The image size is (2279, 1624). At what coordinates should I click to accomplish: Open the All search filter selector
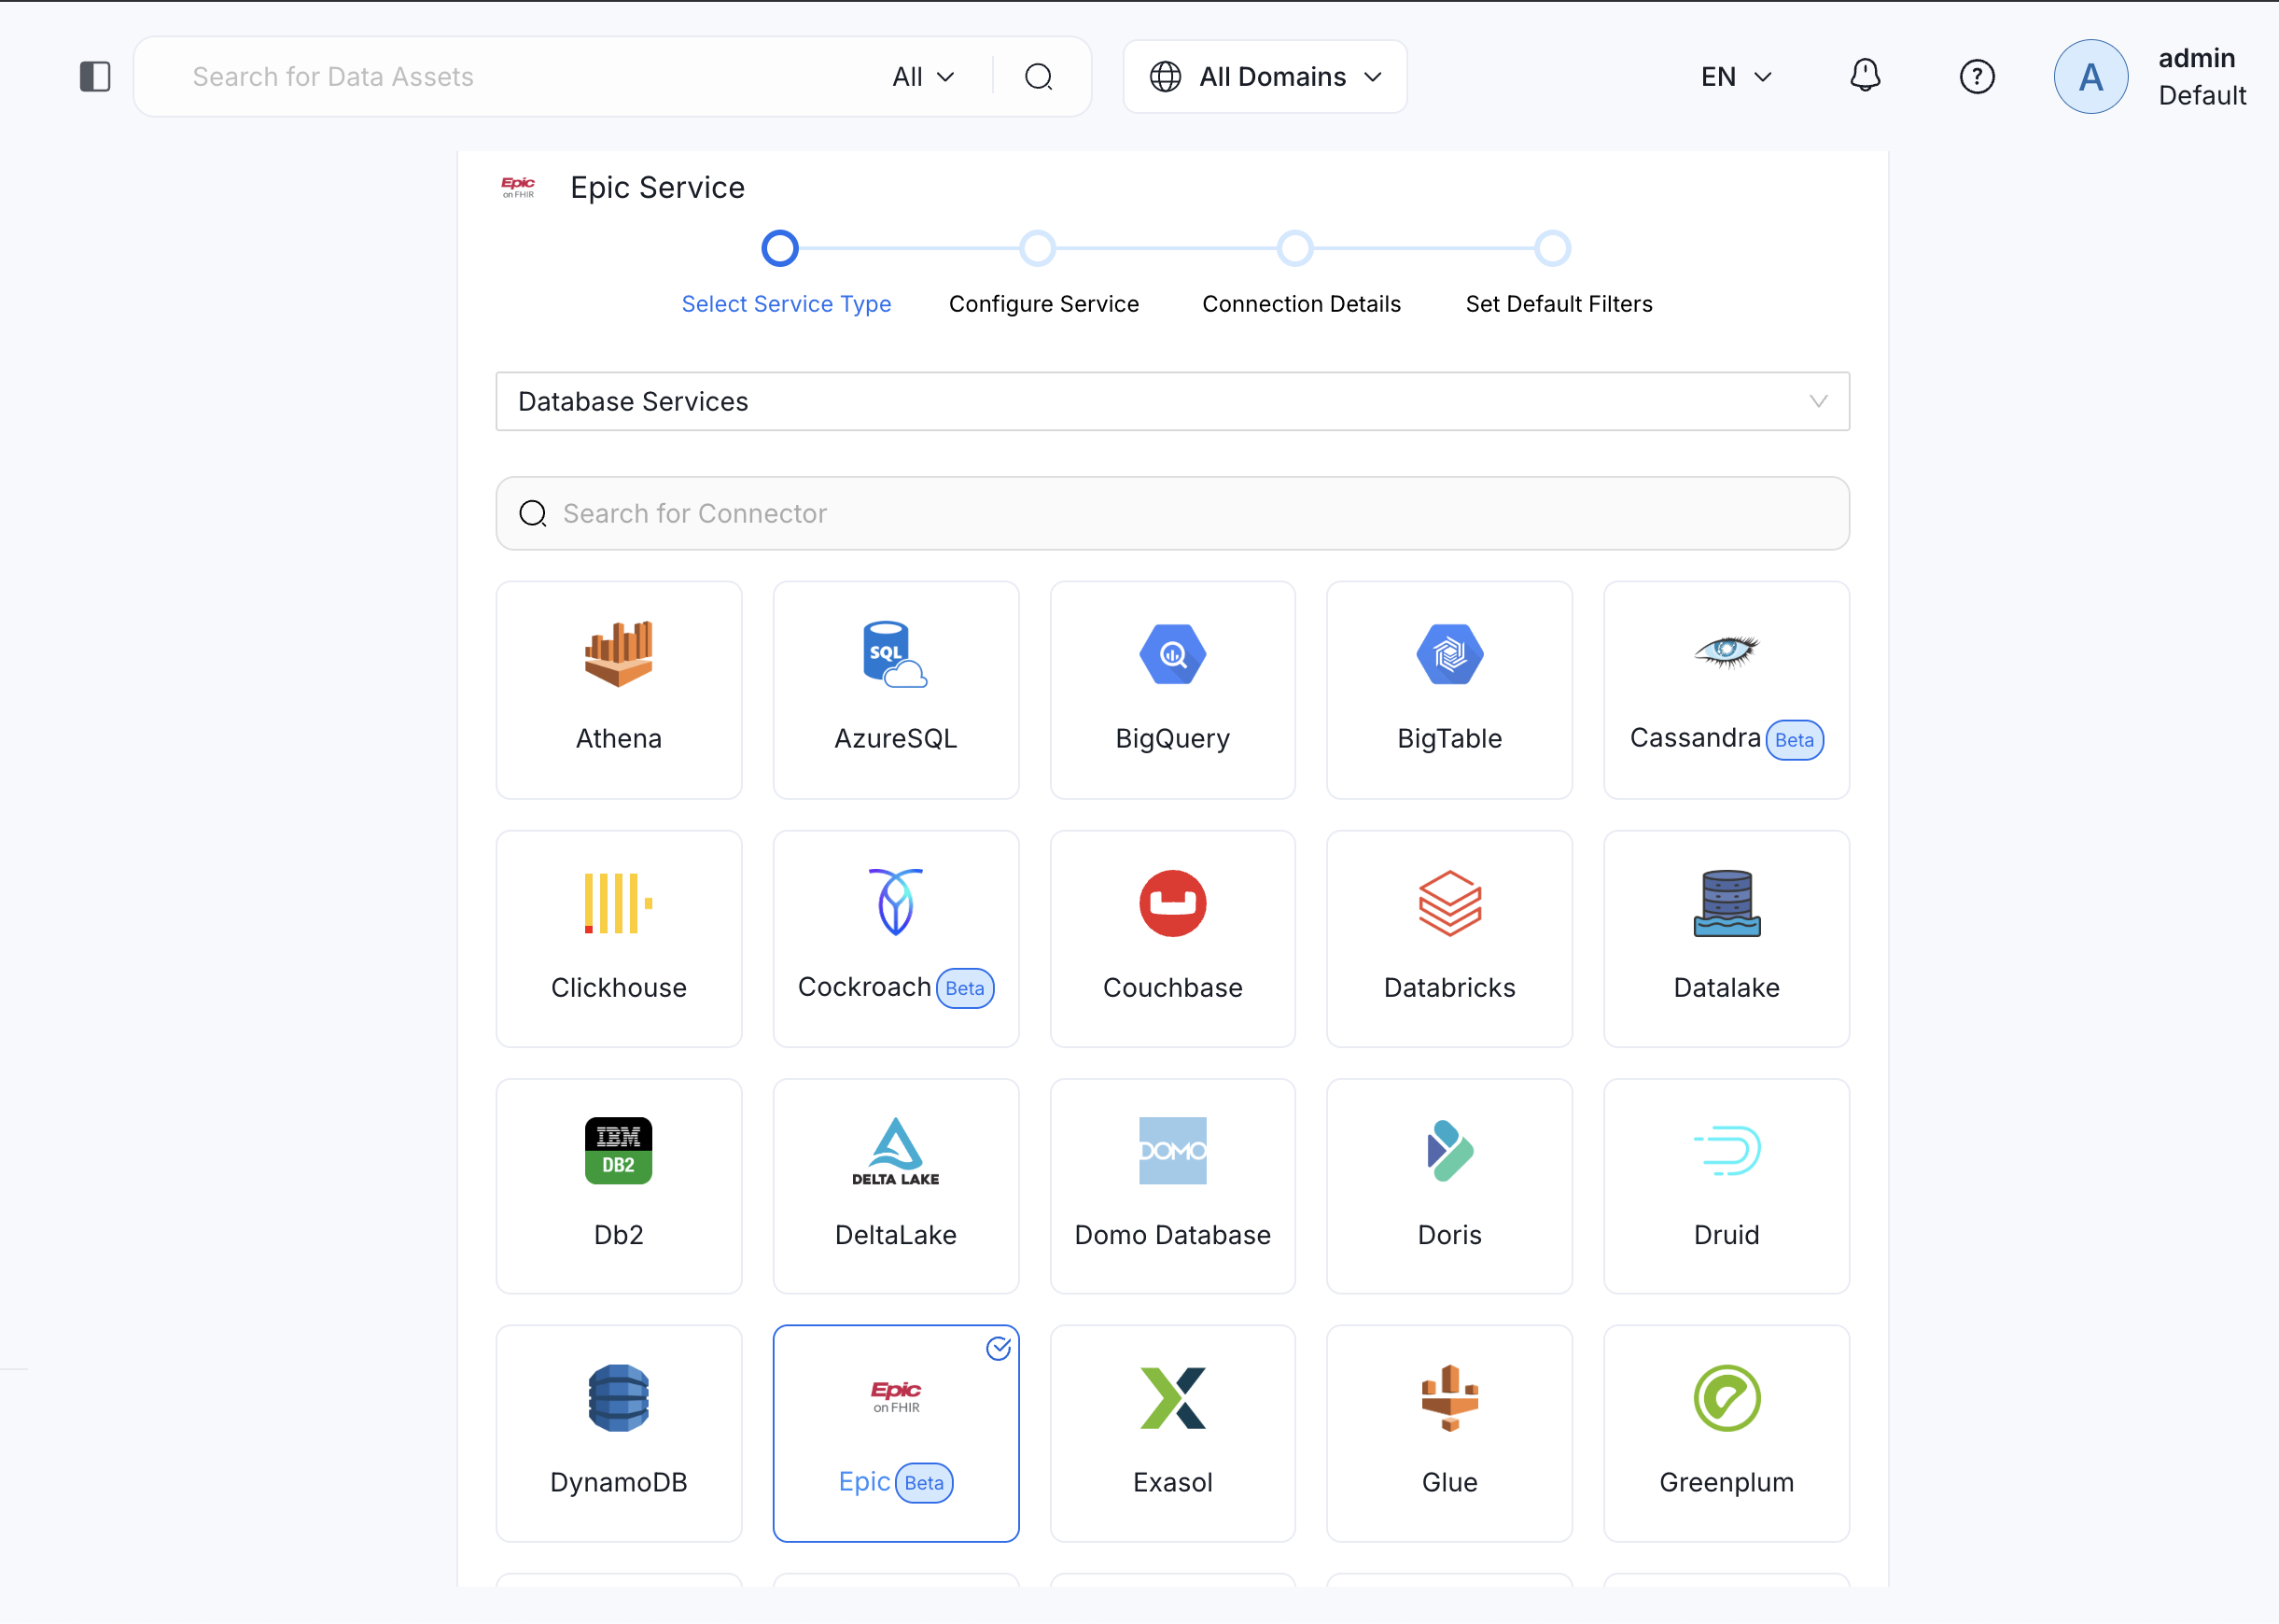coord(923,77)
